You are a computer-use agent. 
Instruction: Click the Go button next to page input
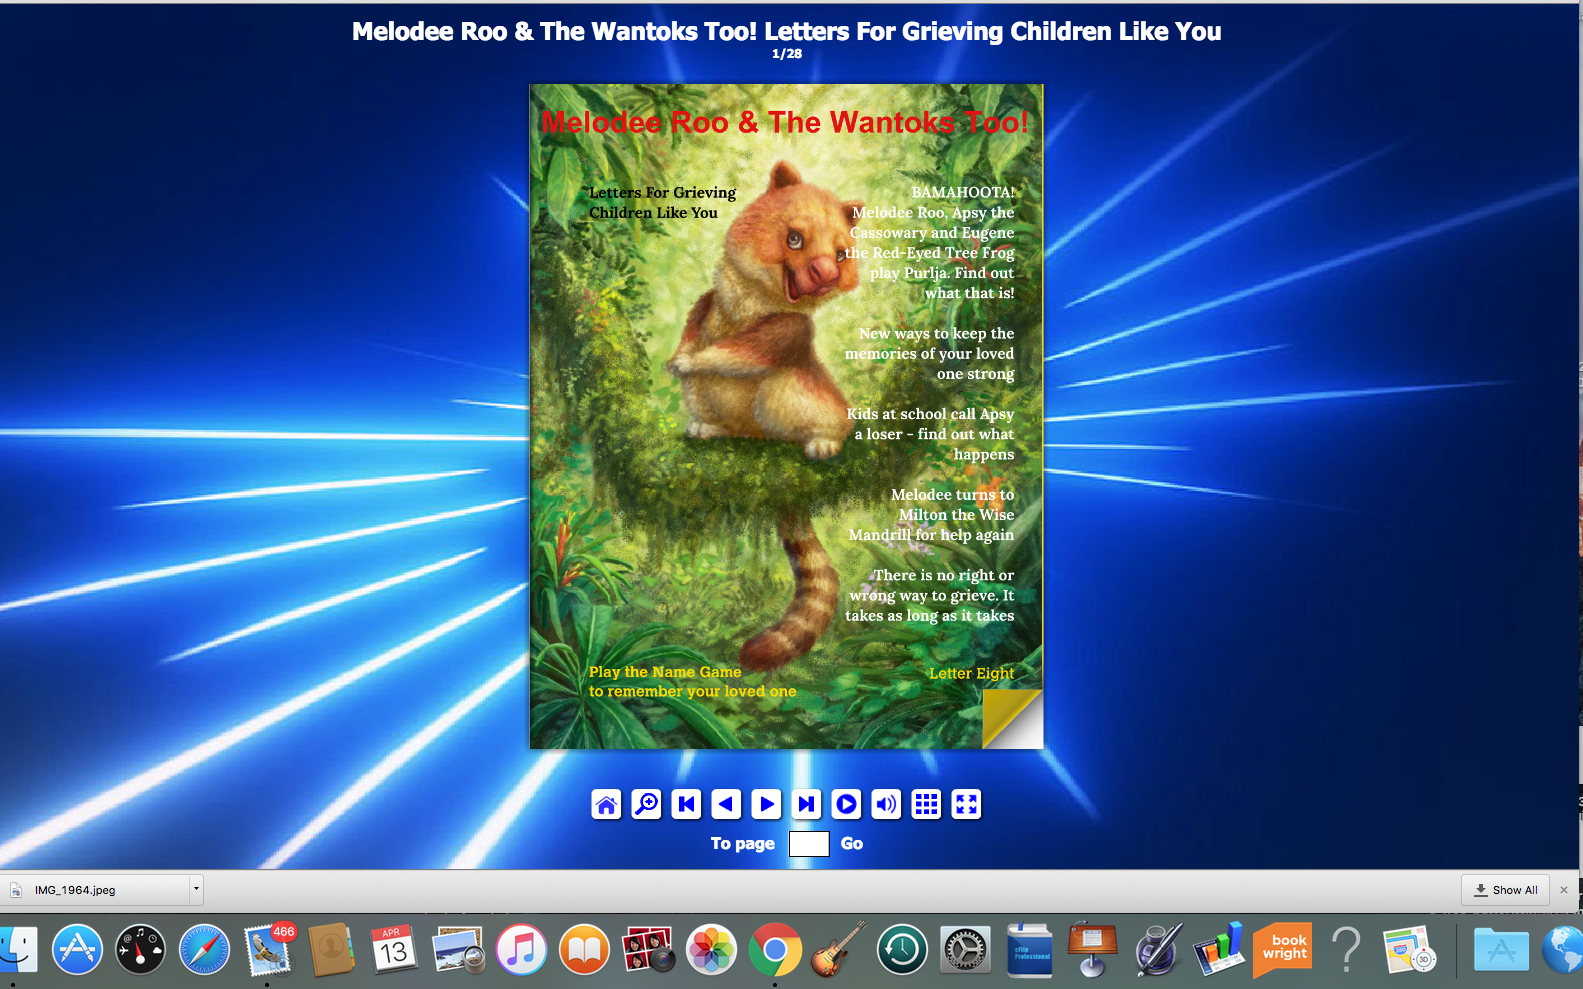852,844
